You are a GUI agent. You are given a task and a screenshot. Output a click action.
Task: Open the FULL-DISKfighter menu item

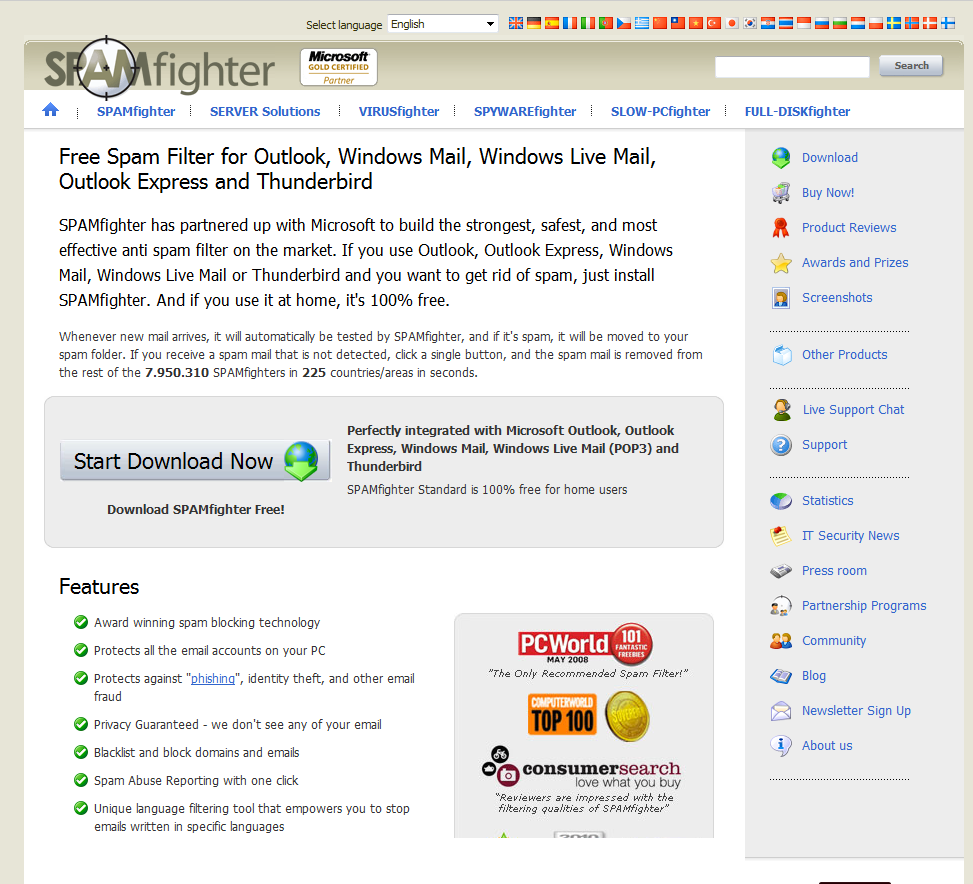[797, 112]
